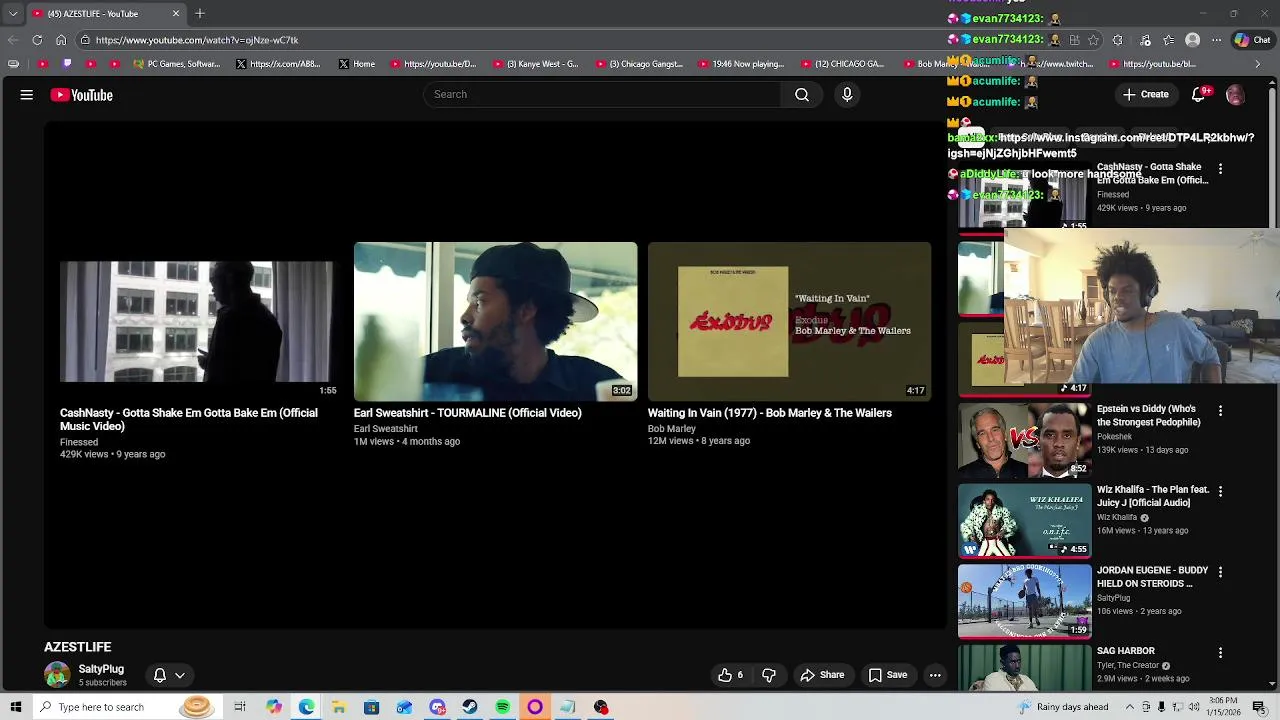Viewport: 1280px width, 720px height.
Task: Open Wiz Khalifa The Plan thumbnail
Action: [1025, 521]
